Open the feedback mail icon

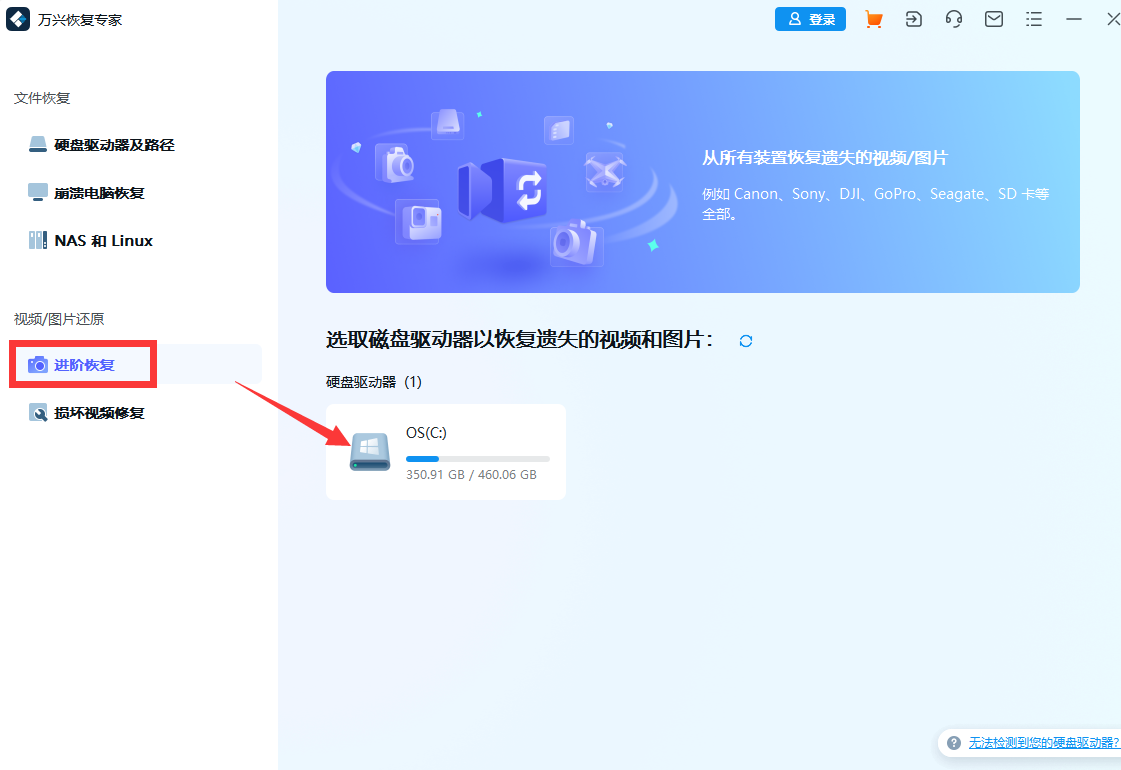pos(993,19)
